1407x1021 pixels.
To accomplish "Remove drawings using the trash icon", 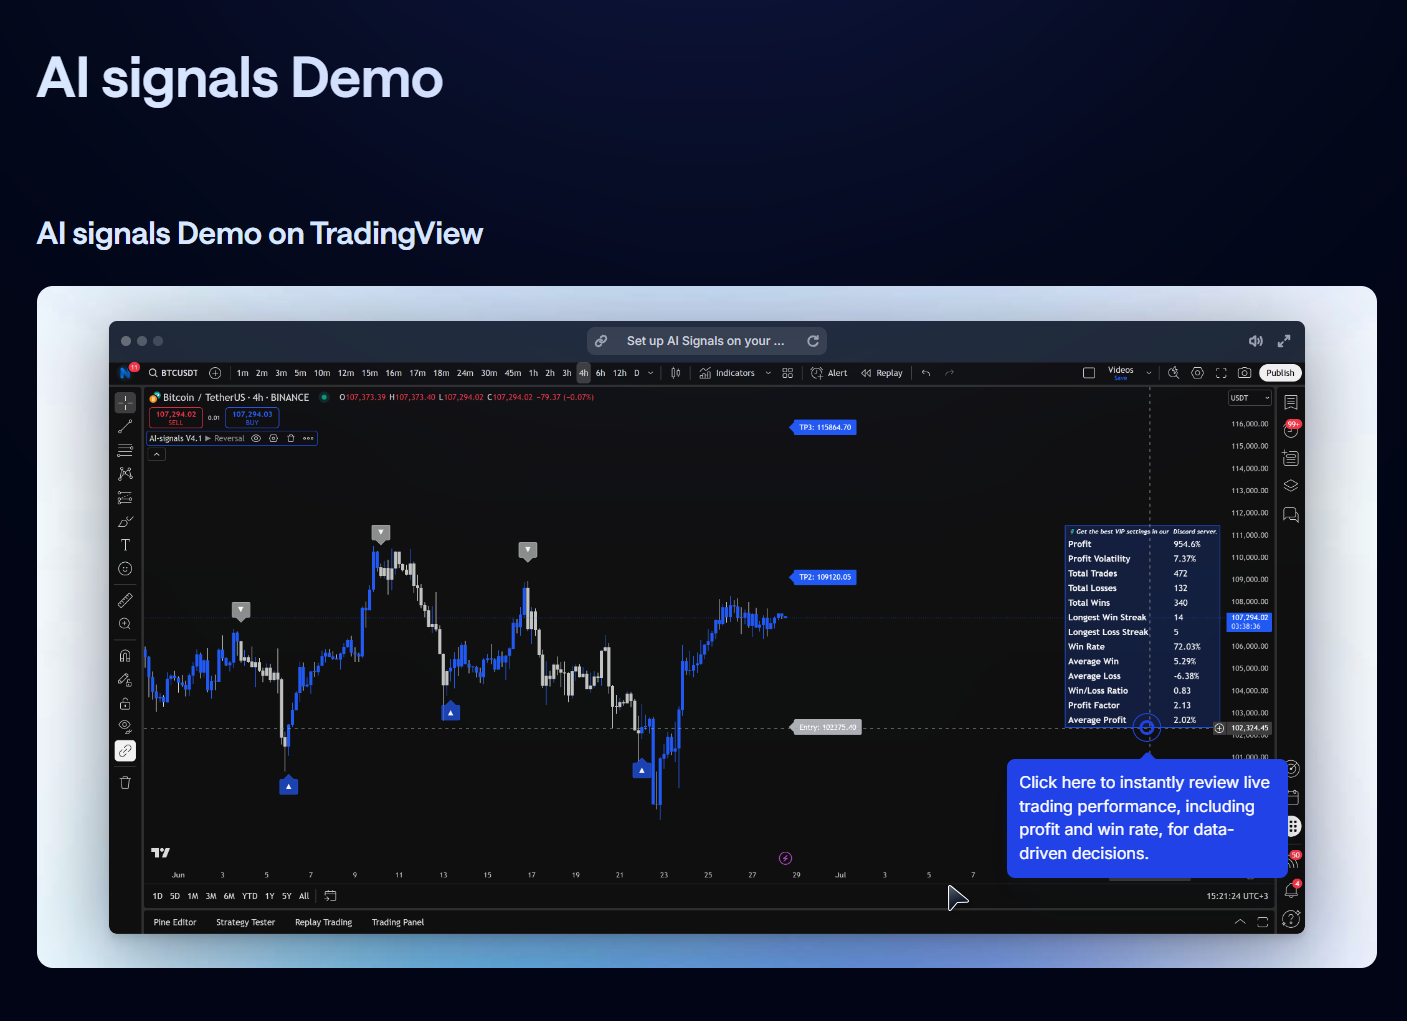I will click(125, 782).
